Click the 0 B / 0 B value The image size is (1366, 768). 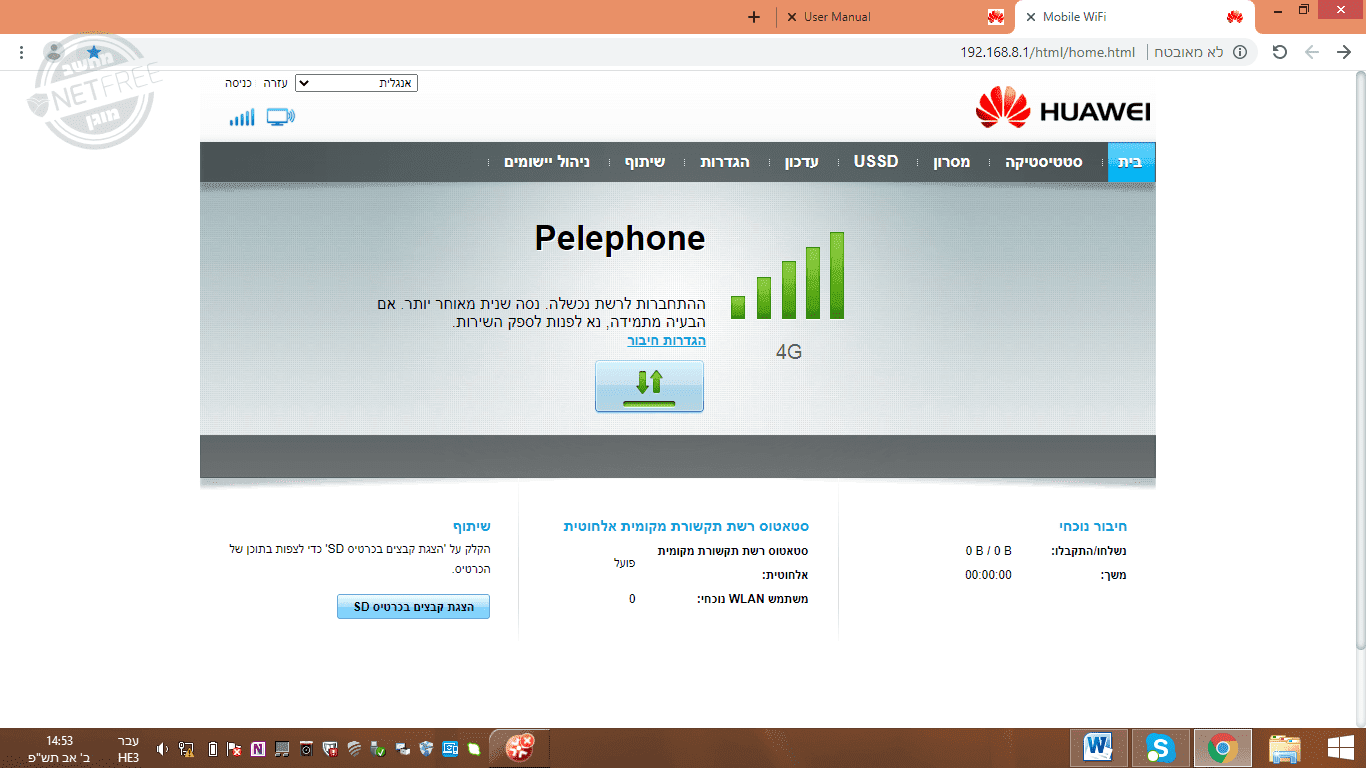coord(988,551)
